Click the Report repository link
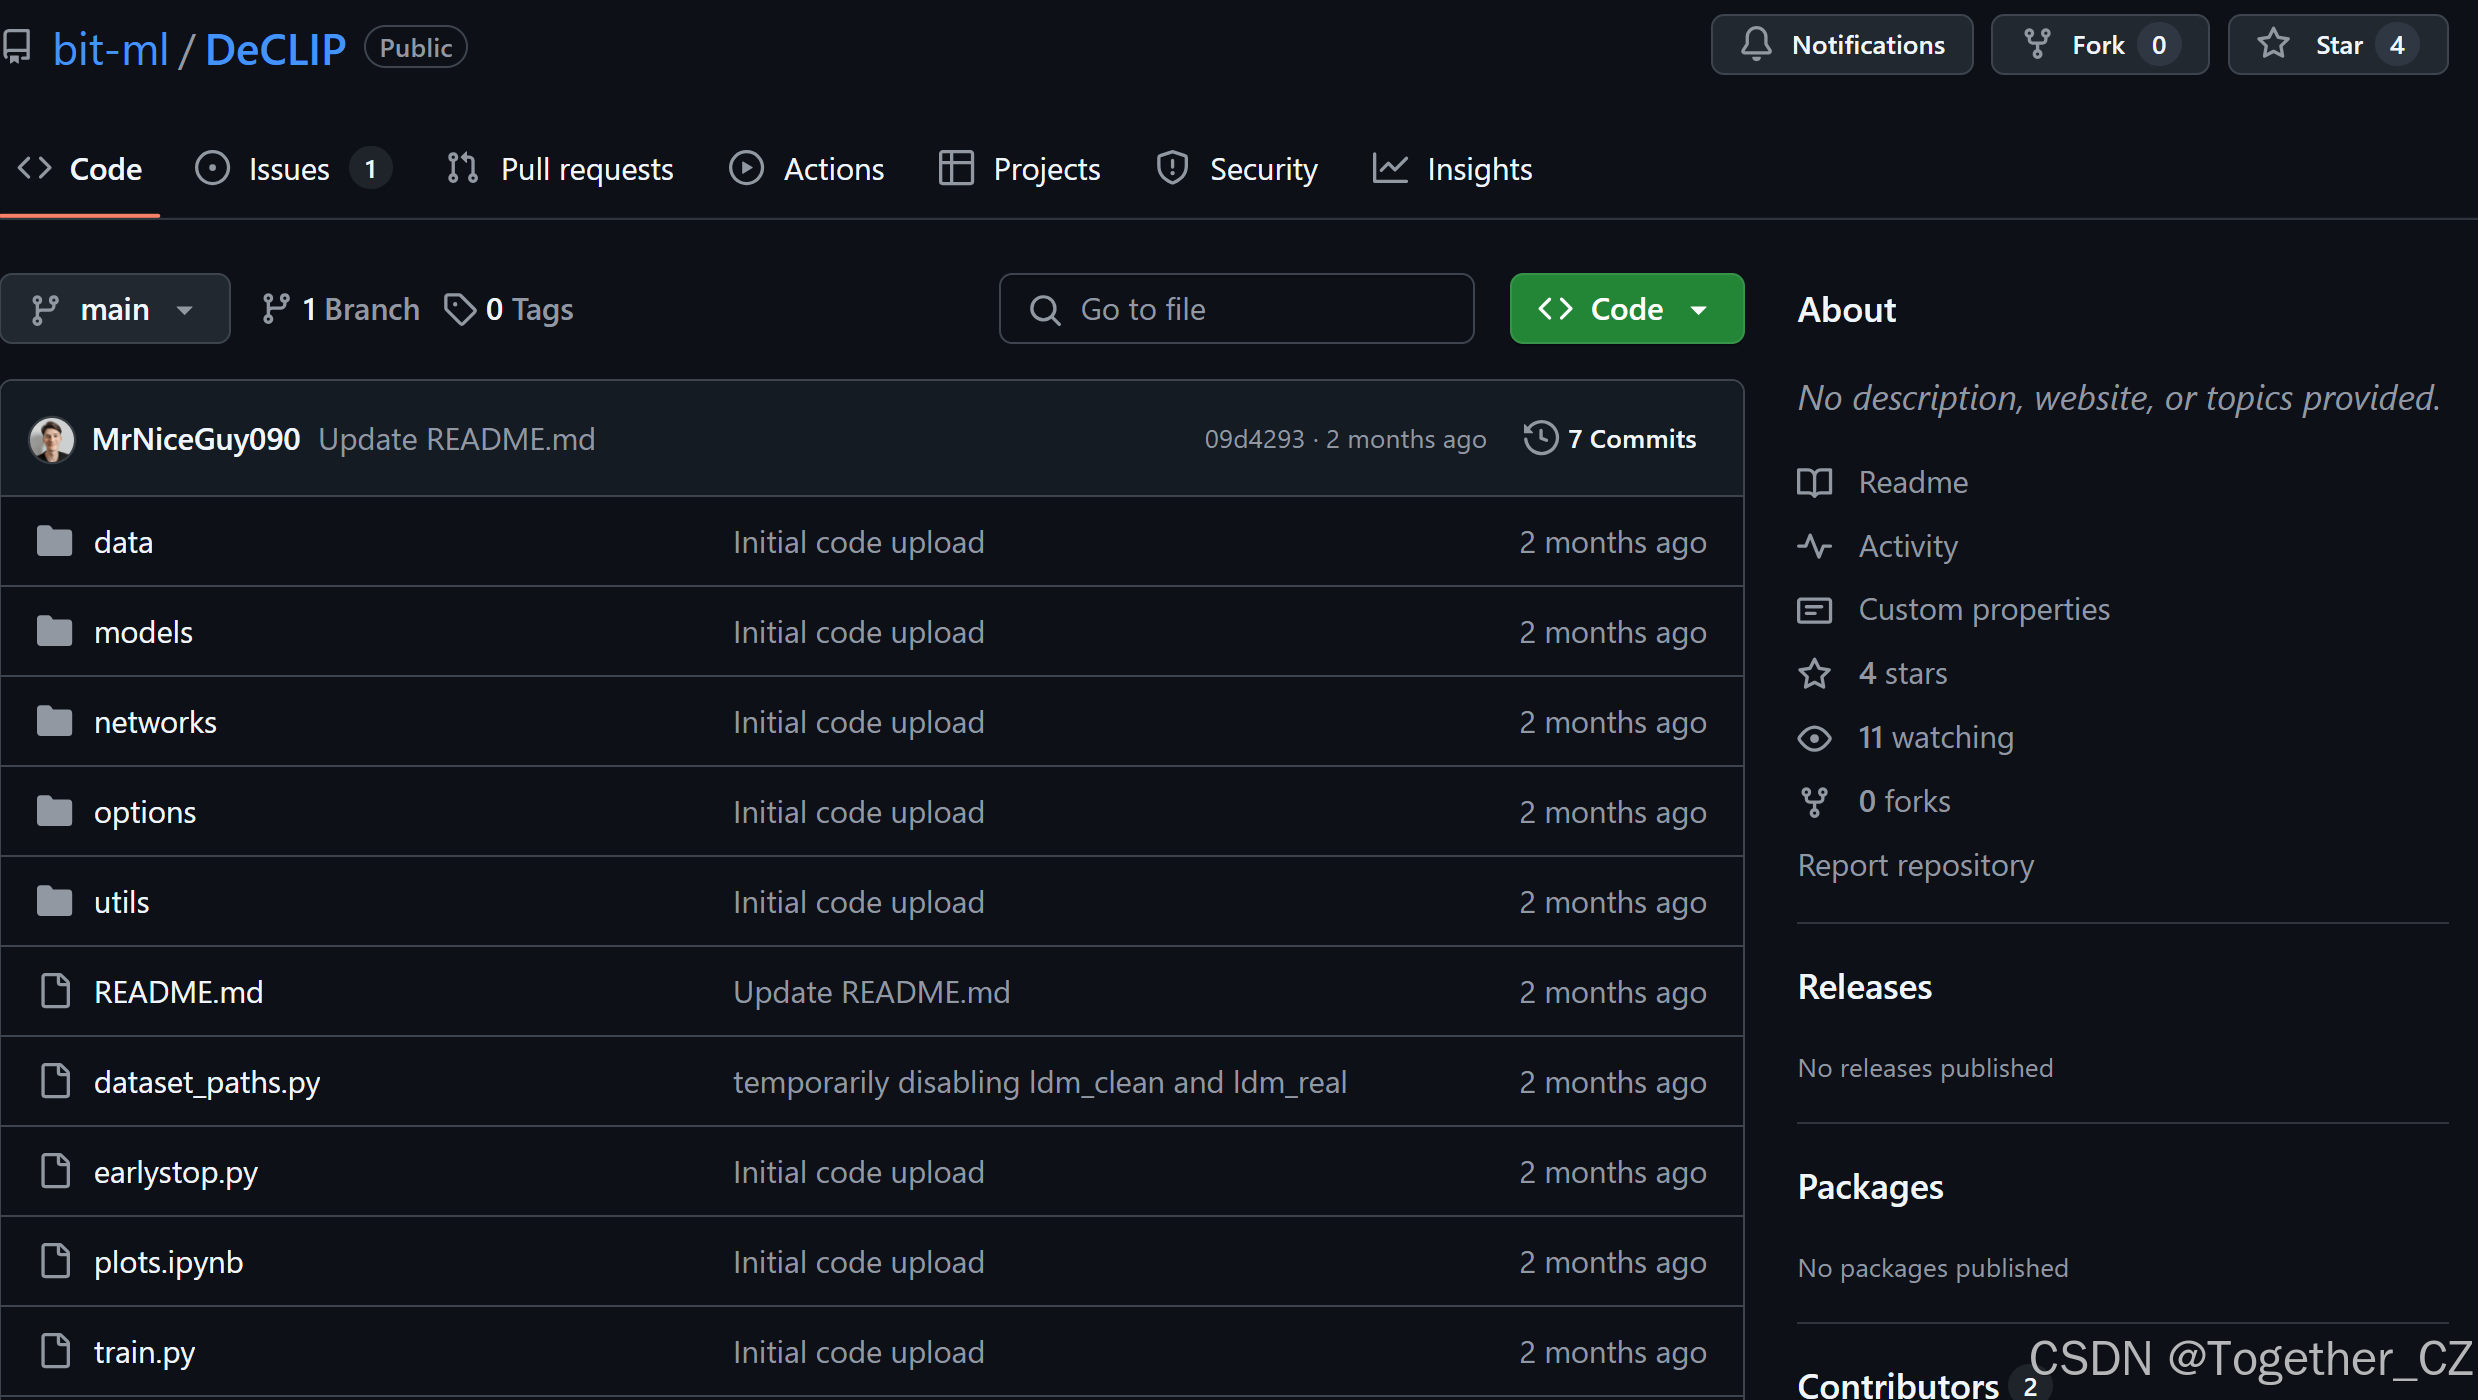 [1915, 865]
